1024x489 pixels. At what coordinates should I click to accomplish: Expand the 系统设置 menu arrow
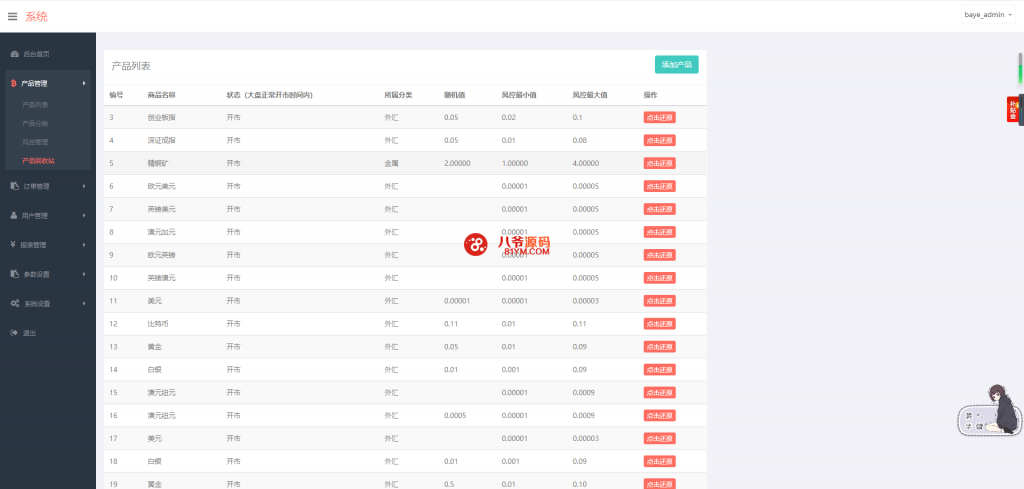click(x=84, y=304)
